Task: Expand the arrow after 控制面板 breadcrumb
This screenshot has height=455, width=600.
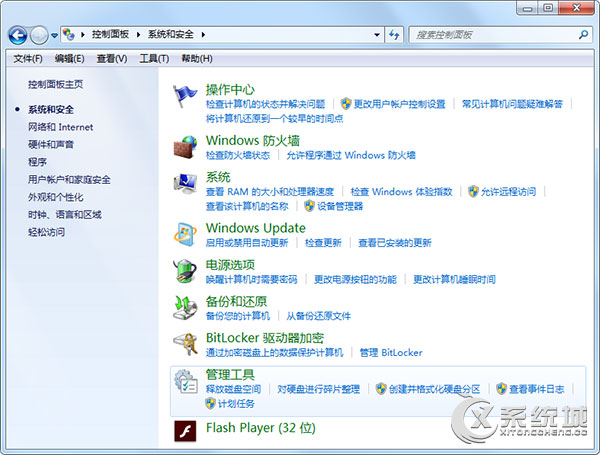Action: pyautogui.click(x=139, y=35)
